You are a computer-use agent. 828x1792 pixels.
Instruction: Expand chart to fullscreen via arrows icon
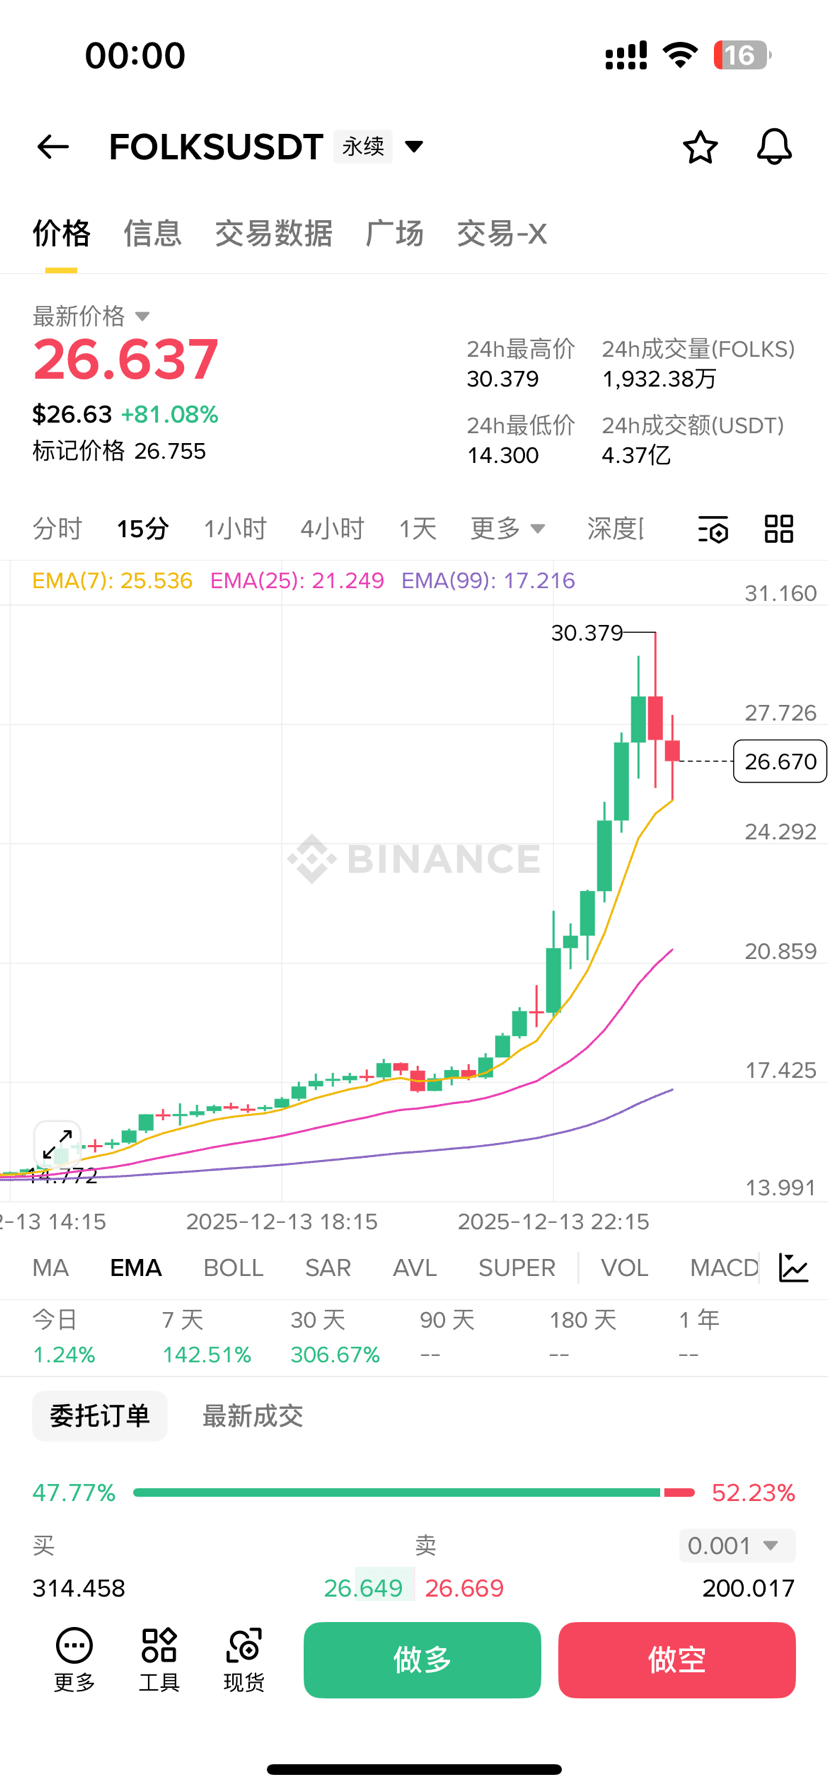click(57, 1143)
